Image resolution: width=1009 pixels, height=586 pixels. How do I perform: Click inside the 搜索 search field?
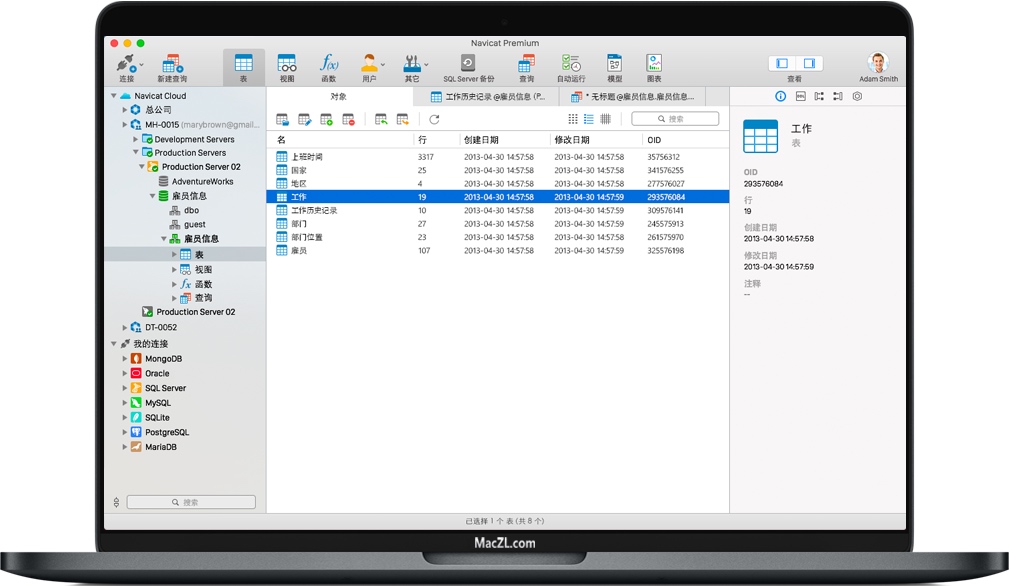pos(676,117)
